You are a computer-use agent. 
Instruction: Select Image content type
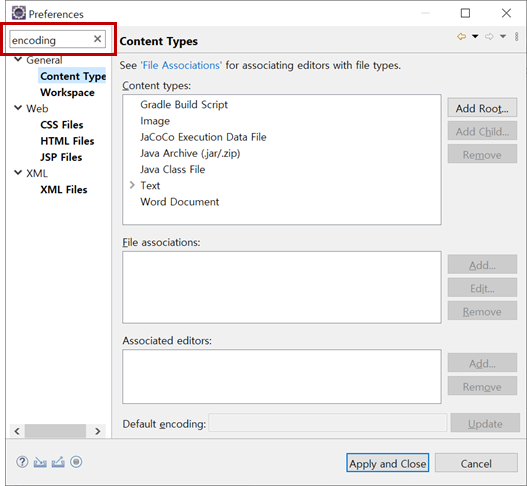tap(155, 121)
